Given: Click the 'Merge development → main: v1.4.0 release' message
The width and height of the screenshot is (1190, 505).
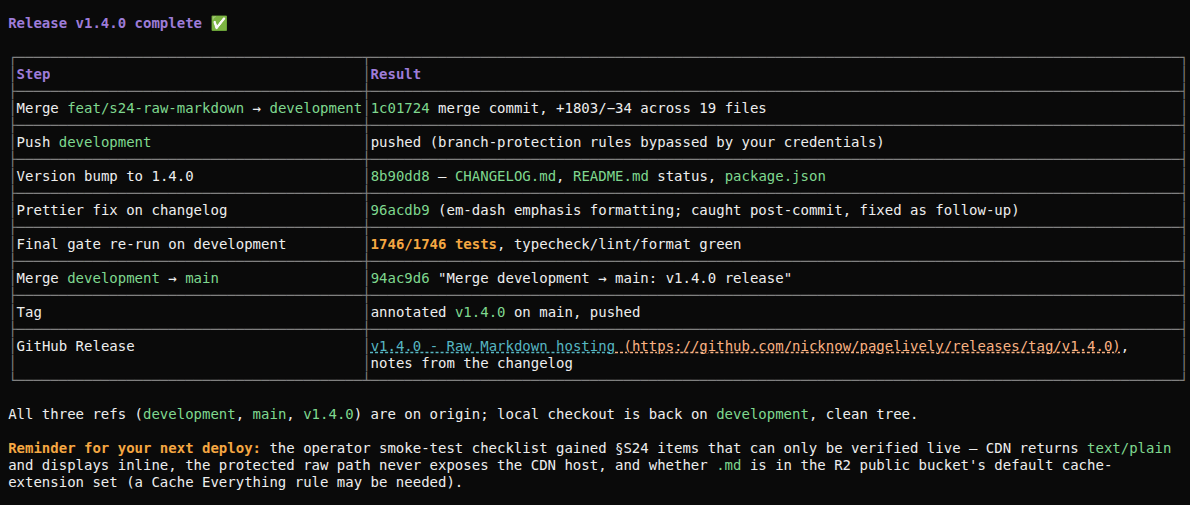Looking at the screenshot, I should click(x=615, y=279).
